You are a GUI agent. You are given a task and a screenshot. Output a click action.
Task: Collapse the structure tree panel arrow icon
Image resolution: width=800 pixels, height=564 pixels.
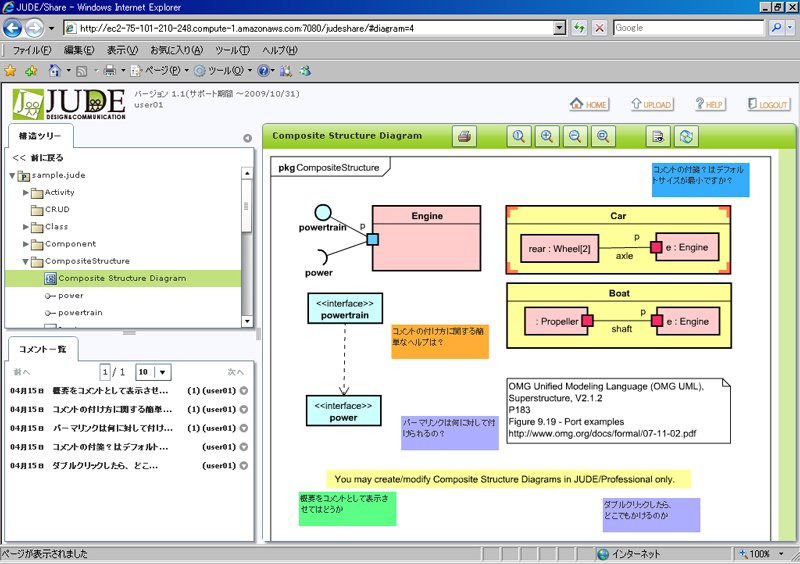(x=247, y=138)
